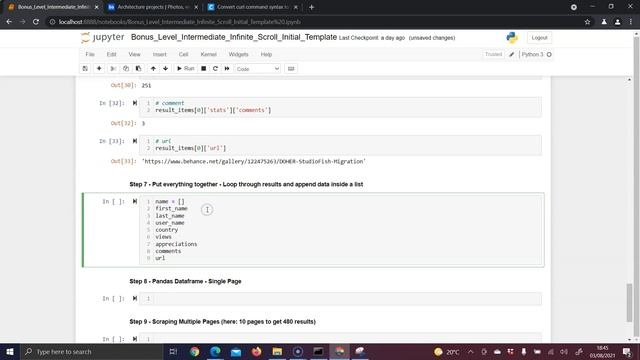Move selected cell up arrow

point(153,69)
